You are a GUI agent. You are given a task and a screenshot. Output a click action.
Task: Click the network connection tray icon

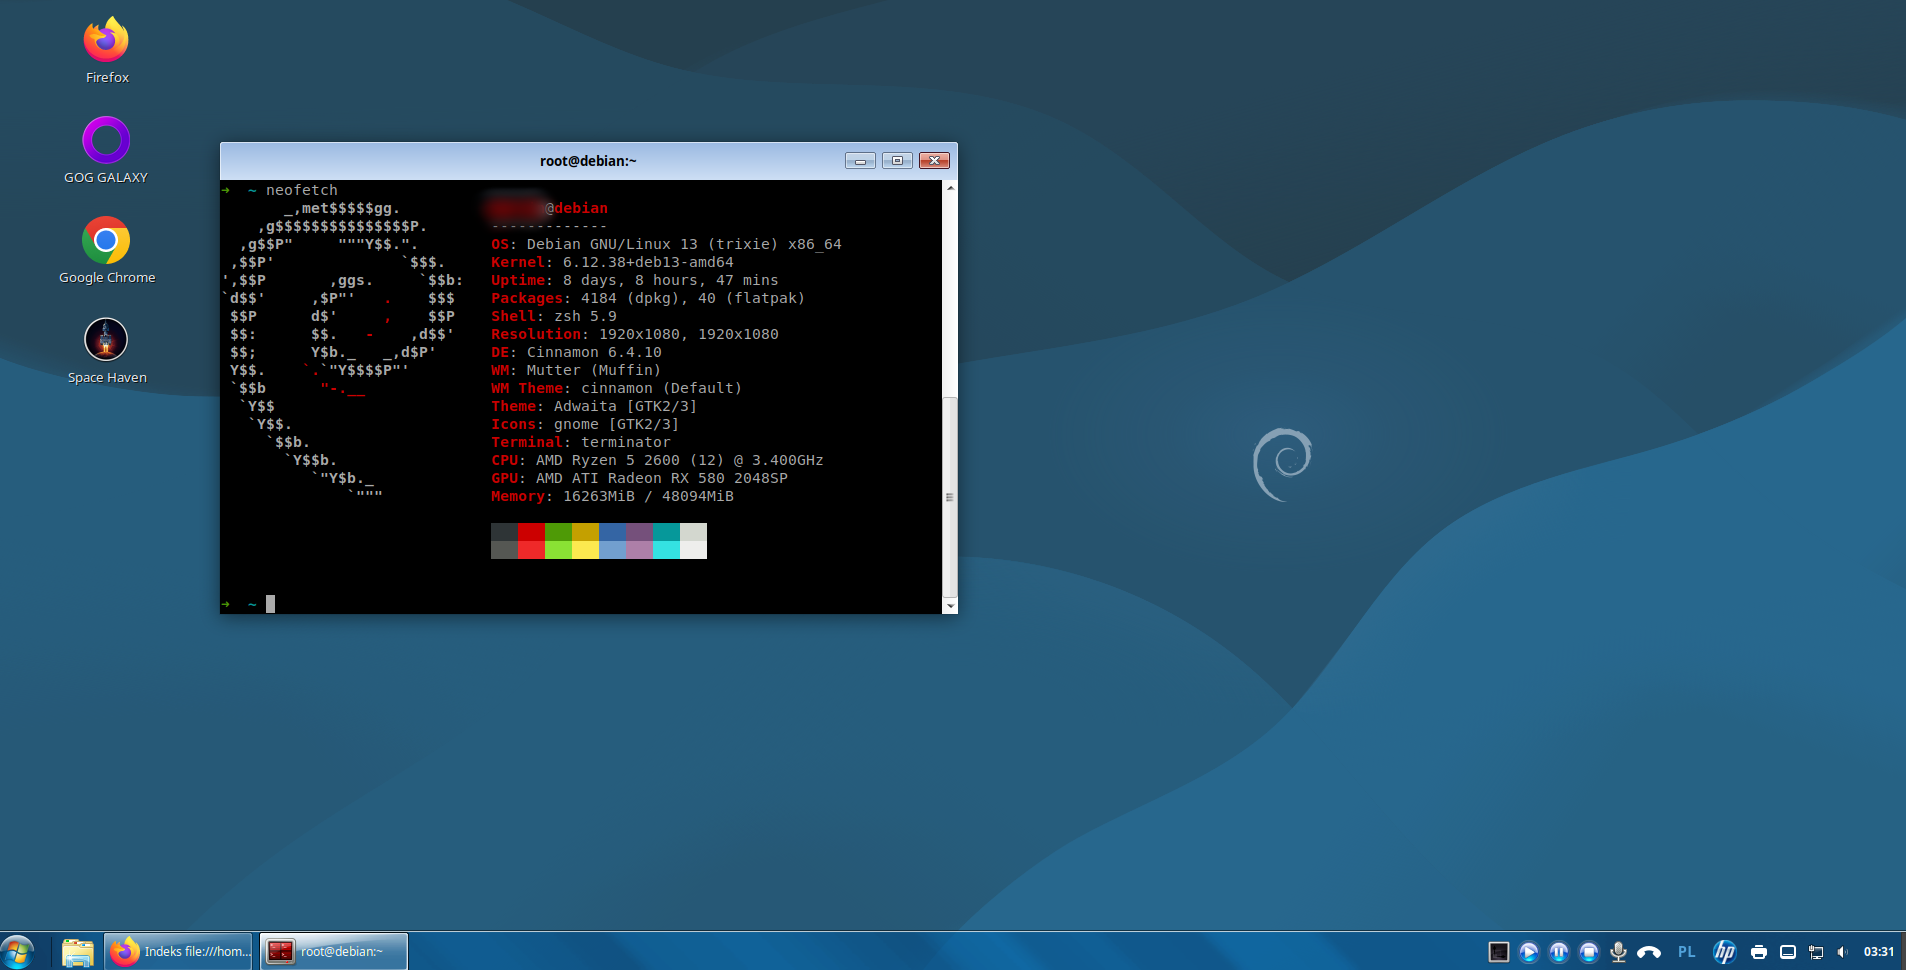1816,952
